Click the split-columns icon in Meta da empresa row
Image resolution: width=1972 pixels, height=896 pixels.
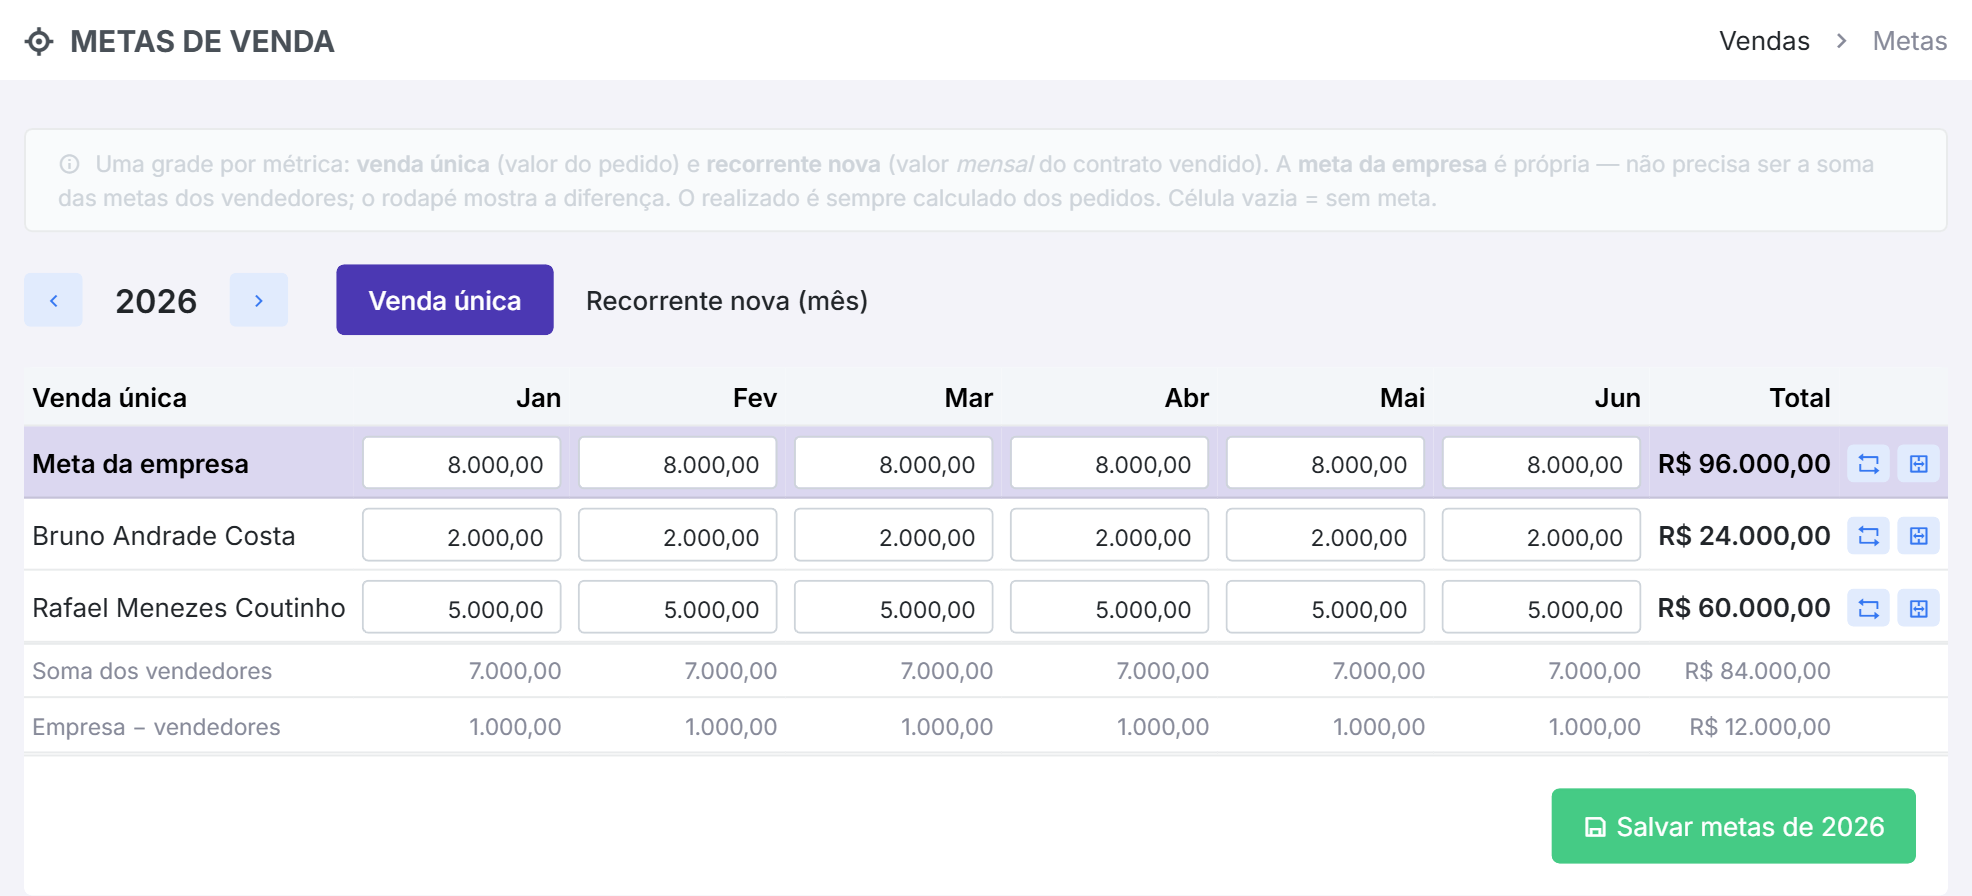(x=1919, y=464)
